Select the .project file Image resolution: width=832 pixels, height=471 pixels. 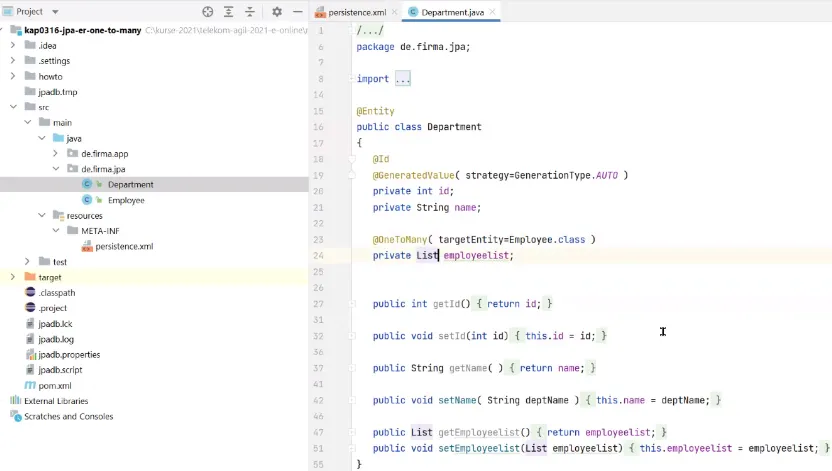[53, 308]
